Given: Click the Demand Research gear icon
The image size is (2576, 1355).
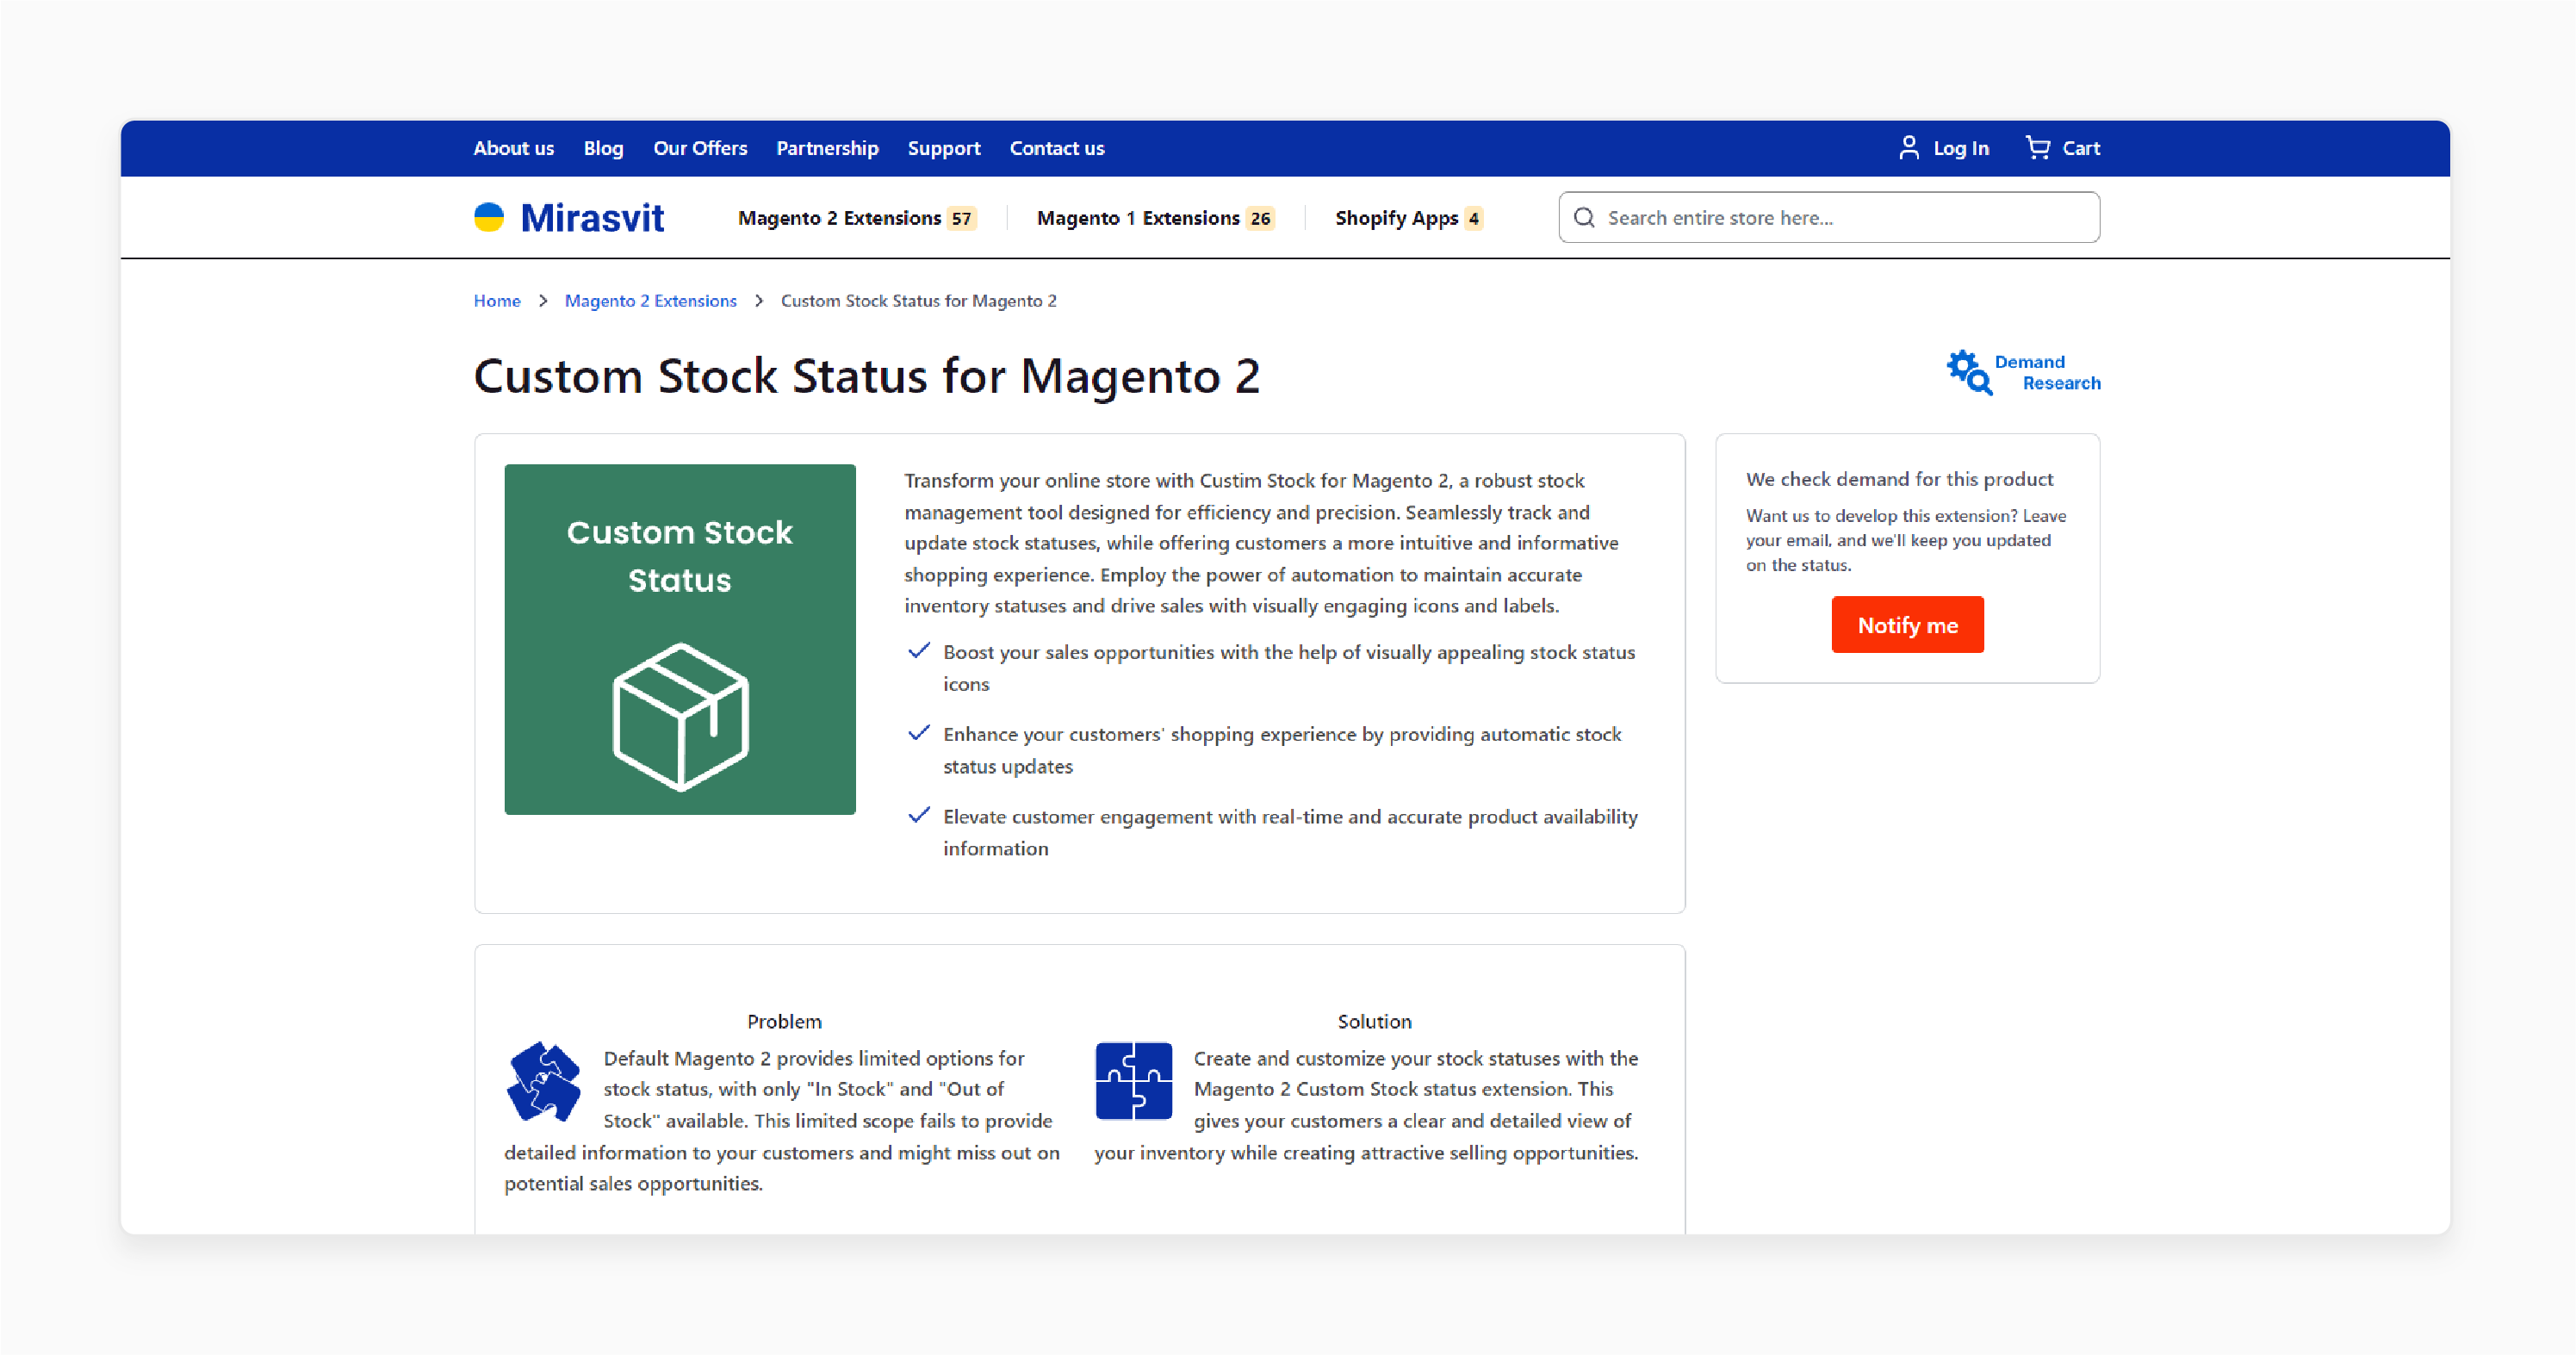Looking at the screenshot, I should click(x=1969, y=372).
